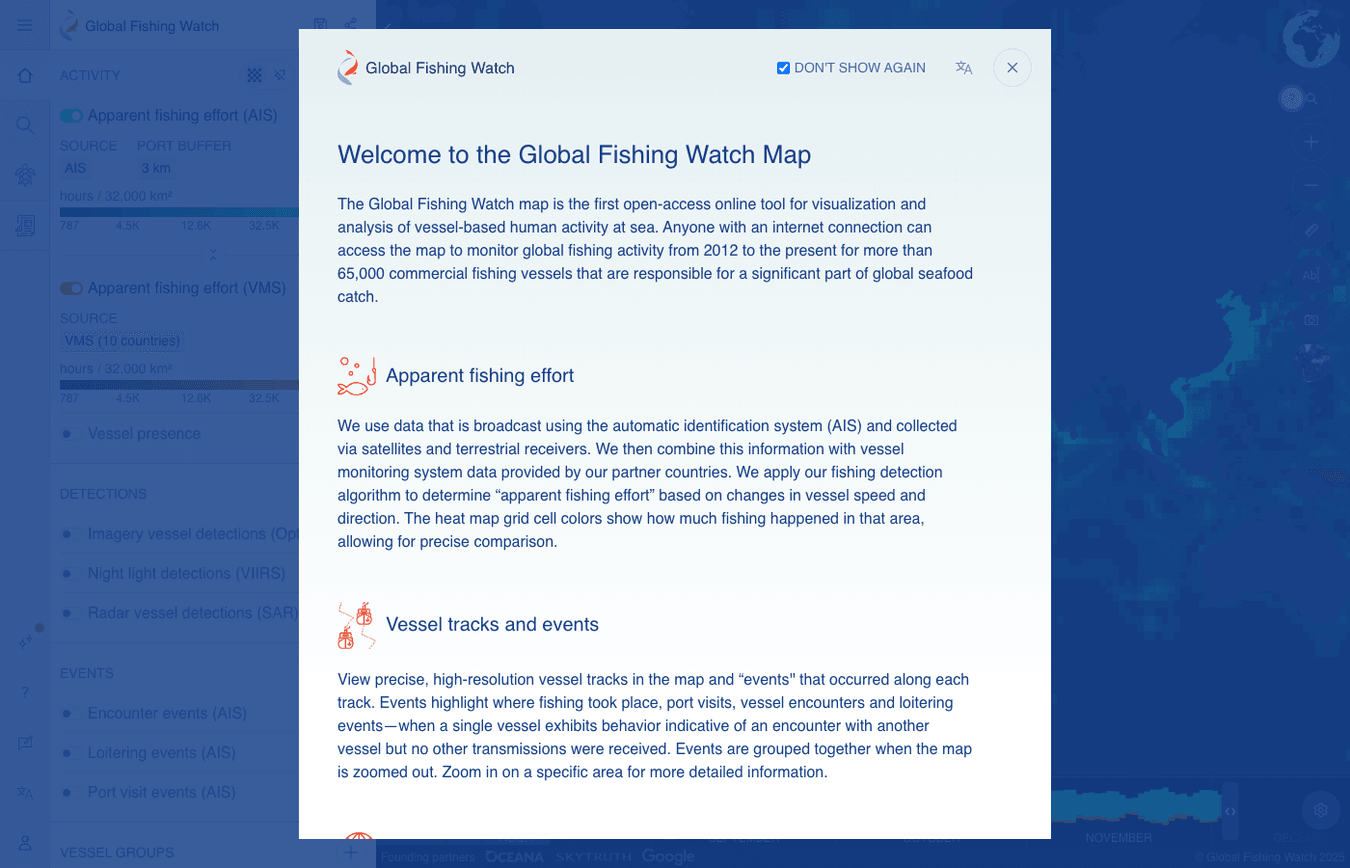Screen dimensions: 1350x868
Task: Add a new vessel group with the plus button
Action: tap(351, 852)
